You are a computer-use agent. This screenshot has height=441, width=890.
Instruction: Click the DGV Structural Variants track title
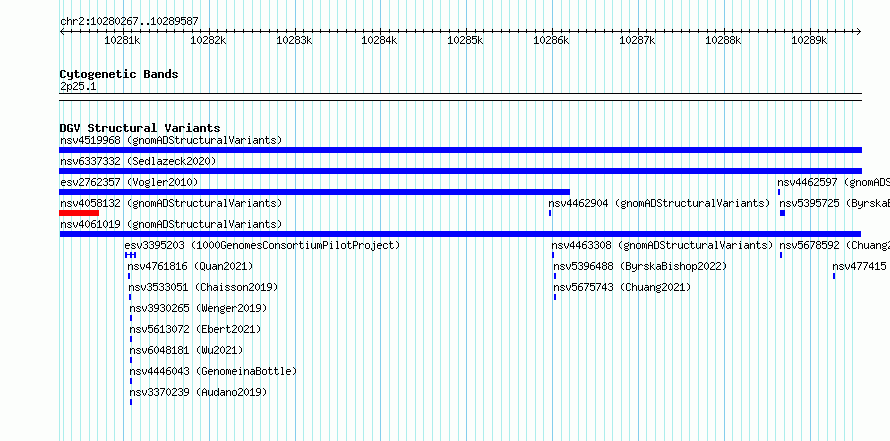tap(140, 128)
